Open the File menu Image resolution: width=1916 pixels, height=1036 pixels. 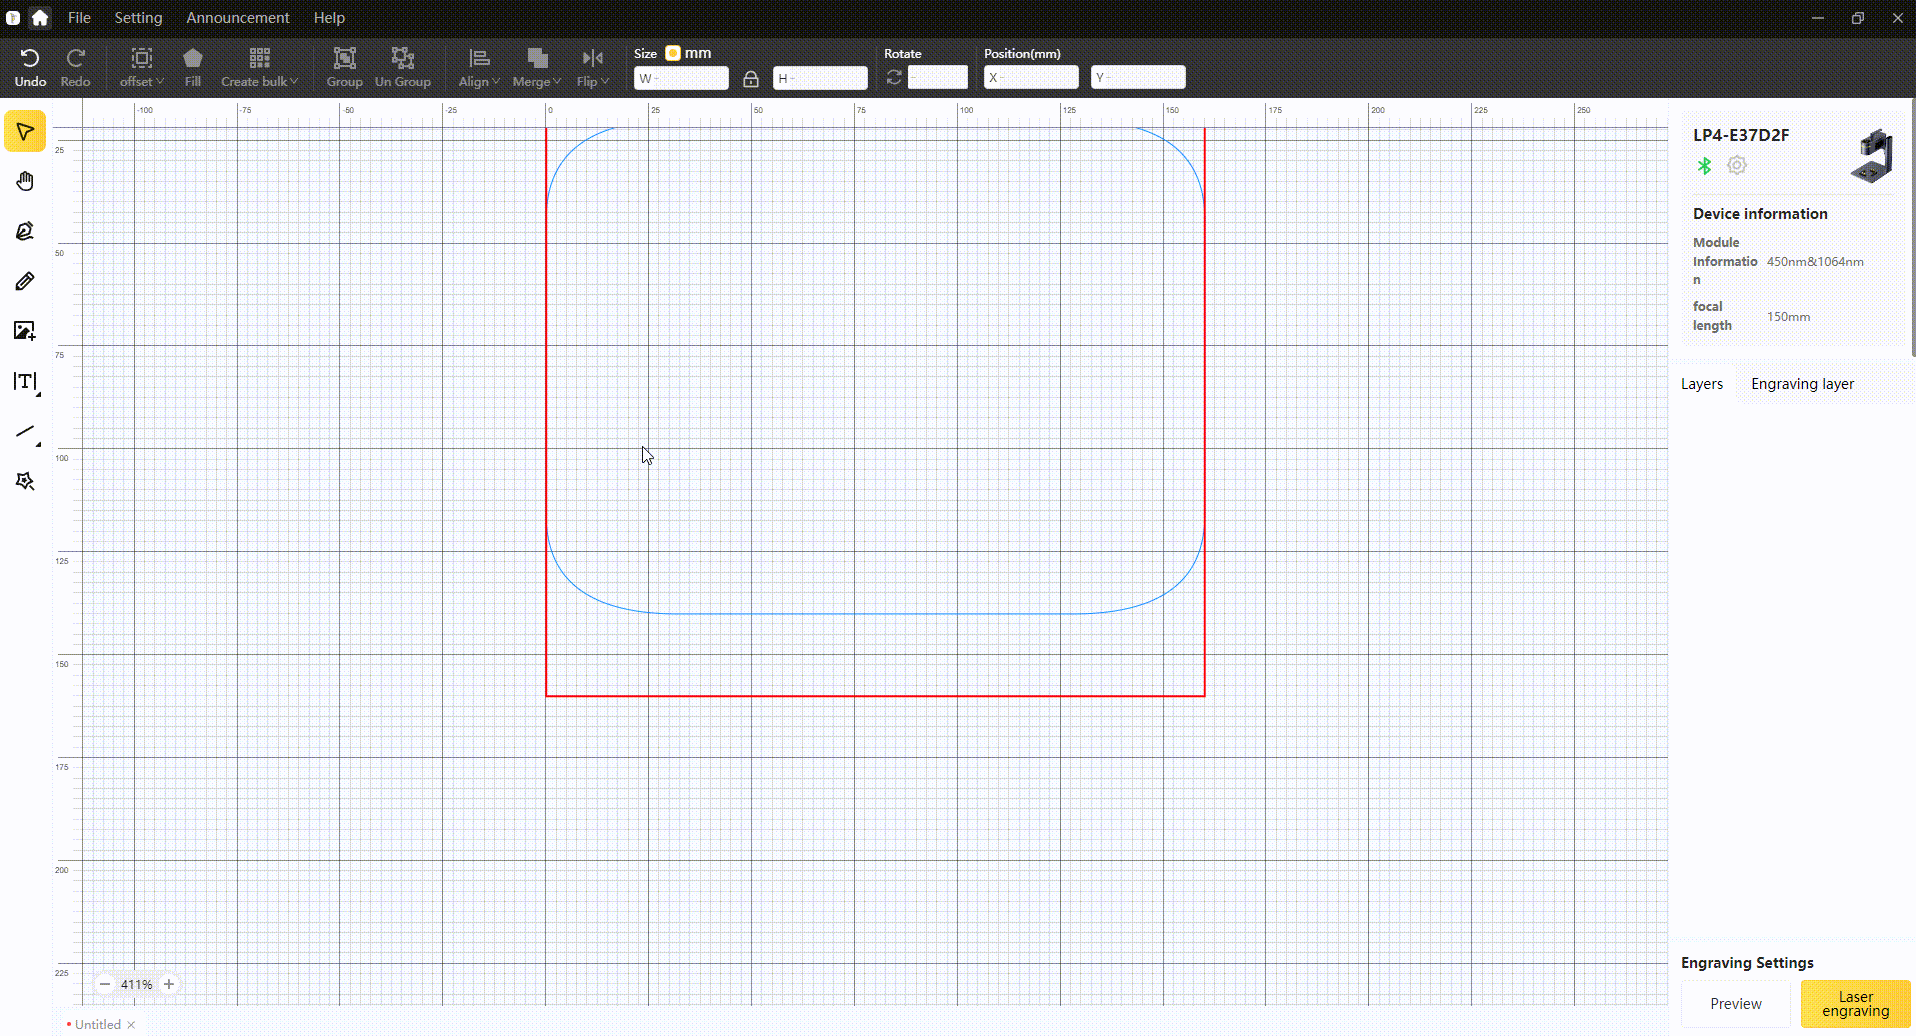tap(79, 17)
